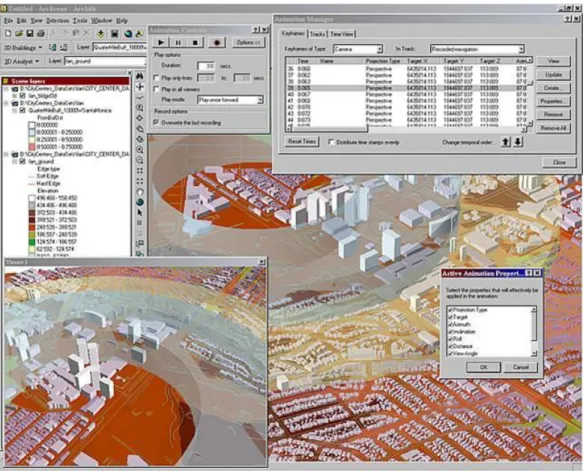Click the Full Extent globe tool
The width and height of the screenshot is (583, 471).
coord(140,202)
